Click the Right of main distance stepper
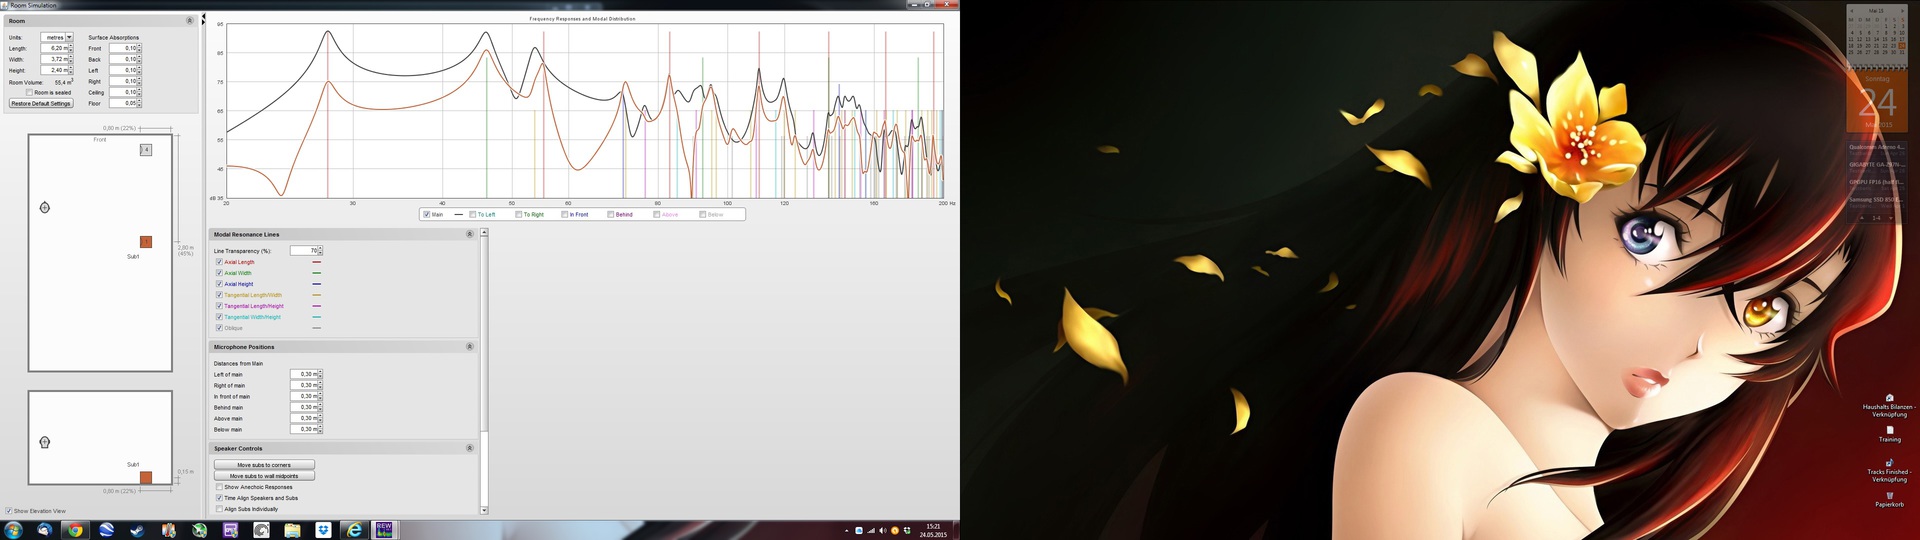The image size is (1920, 540). (320, 385)
